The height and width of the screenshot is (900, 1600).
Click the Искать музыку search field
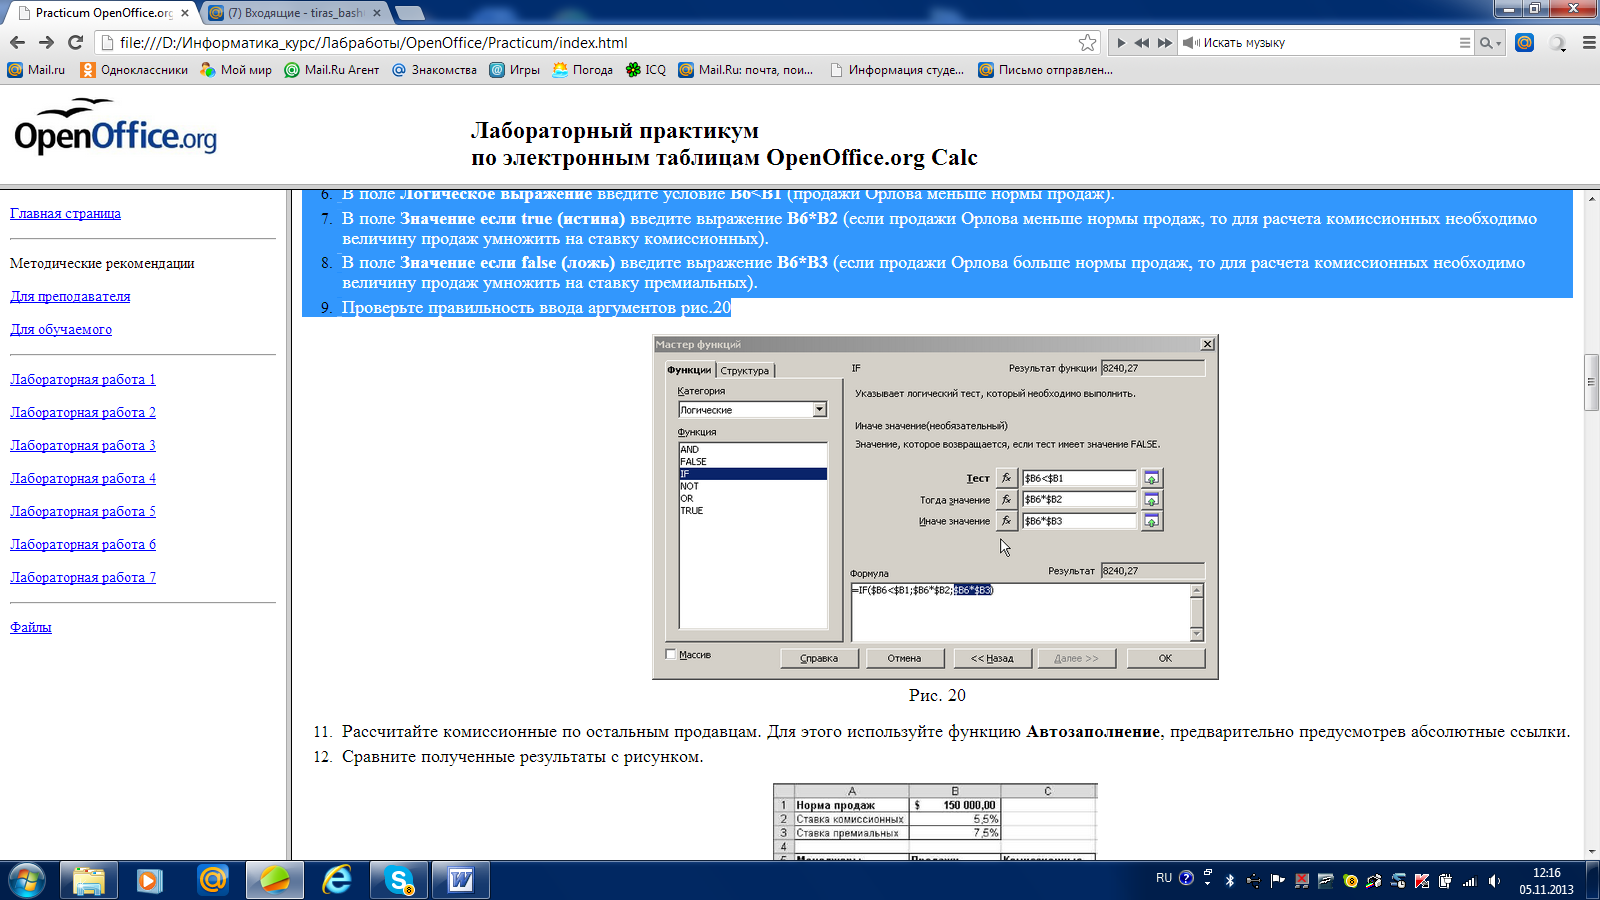click(1325, 43)
